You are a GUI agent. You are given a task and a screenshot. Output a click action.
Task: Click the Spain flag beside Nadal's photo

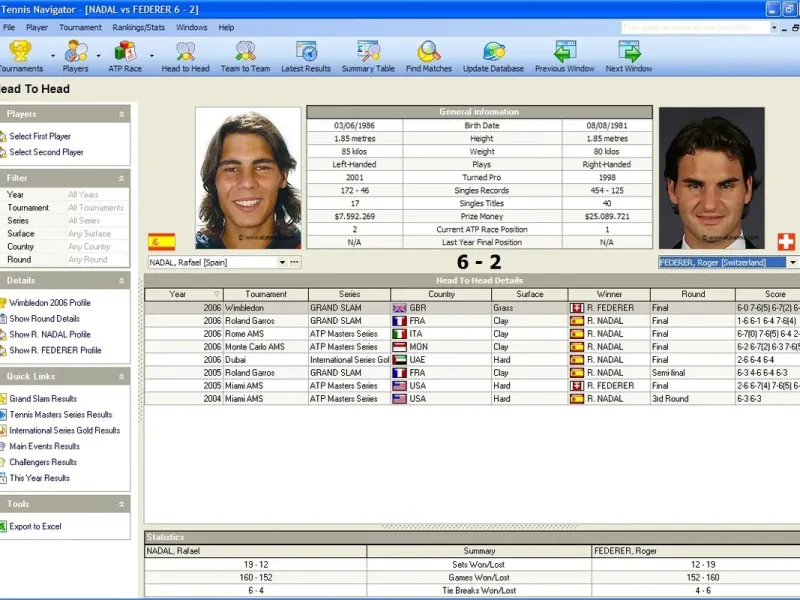point(162,242)
